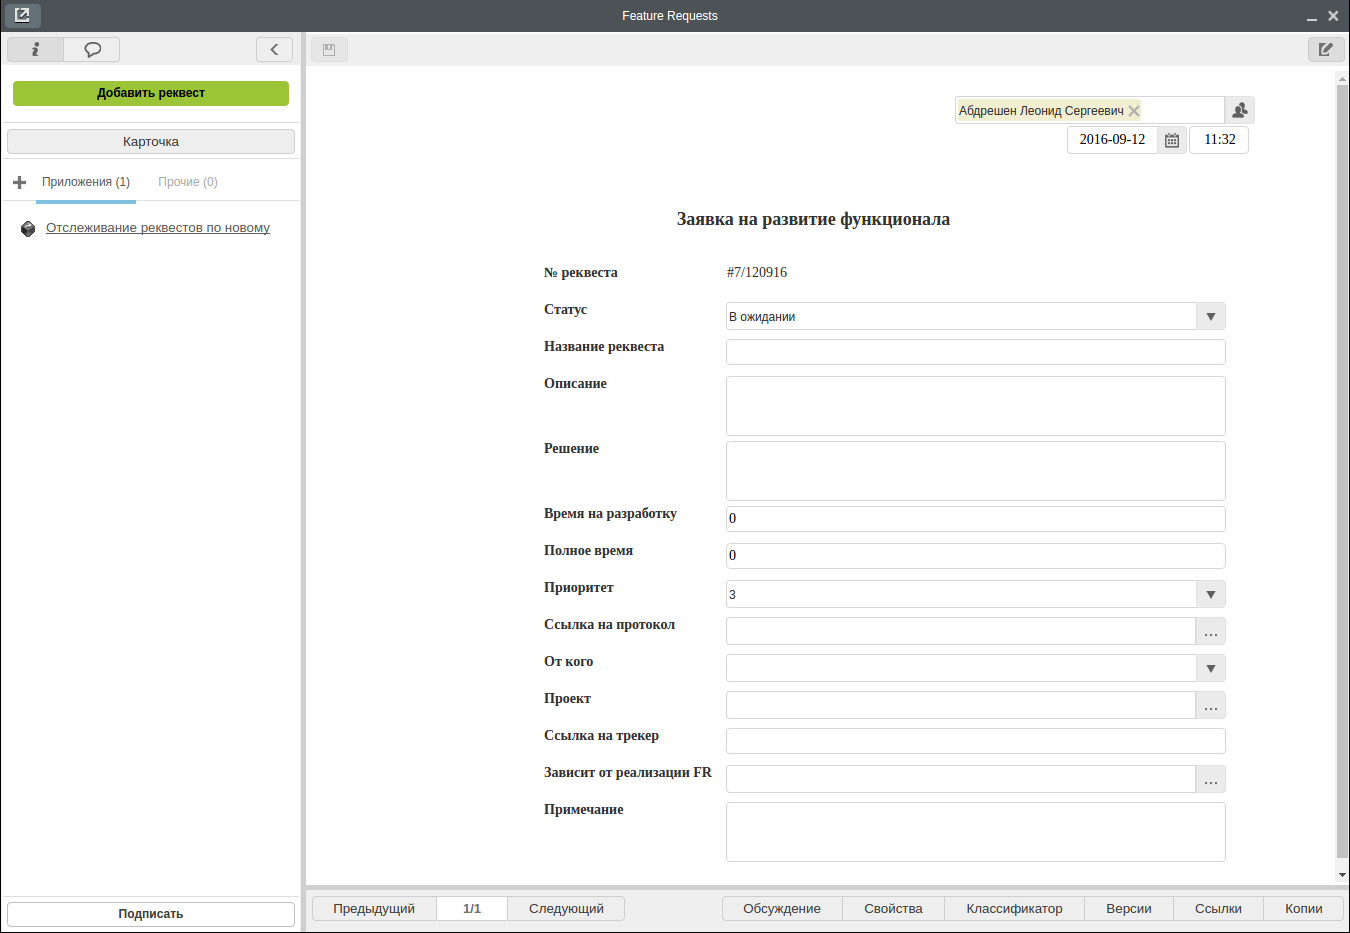Click the page counter 1/1
The height and width of the screenshot is (933, 1350).
click(x=472, y=908)
